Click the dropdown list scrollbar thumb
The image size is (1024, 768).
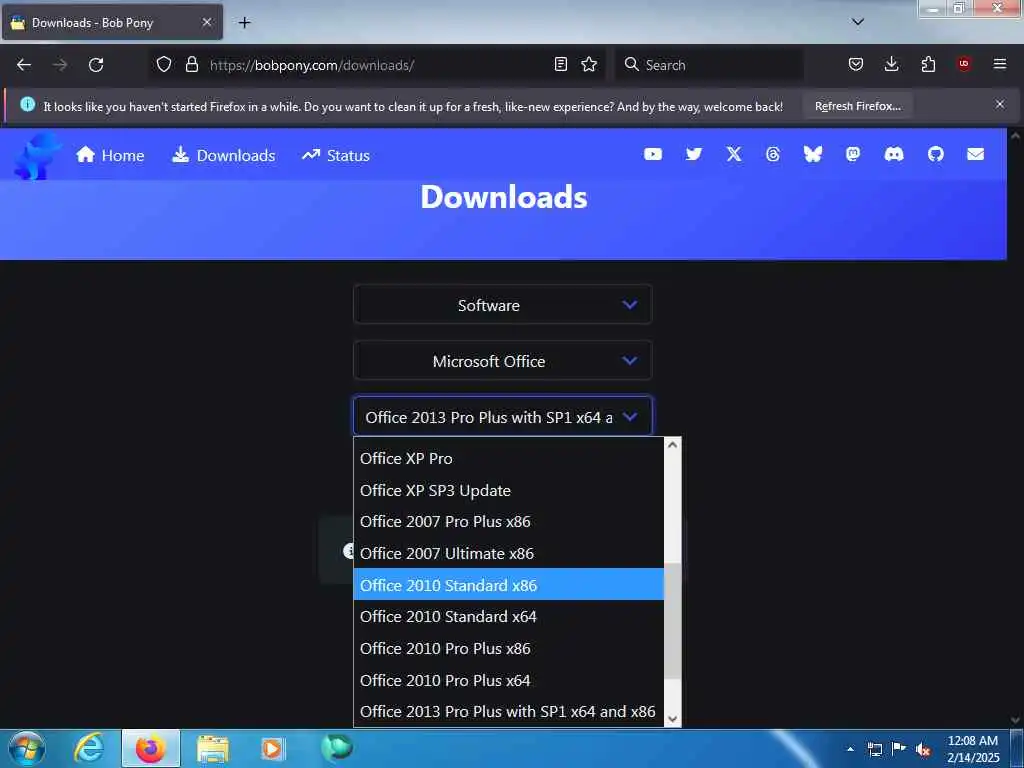pos(672,620)
